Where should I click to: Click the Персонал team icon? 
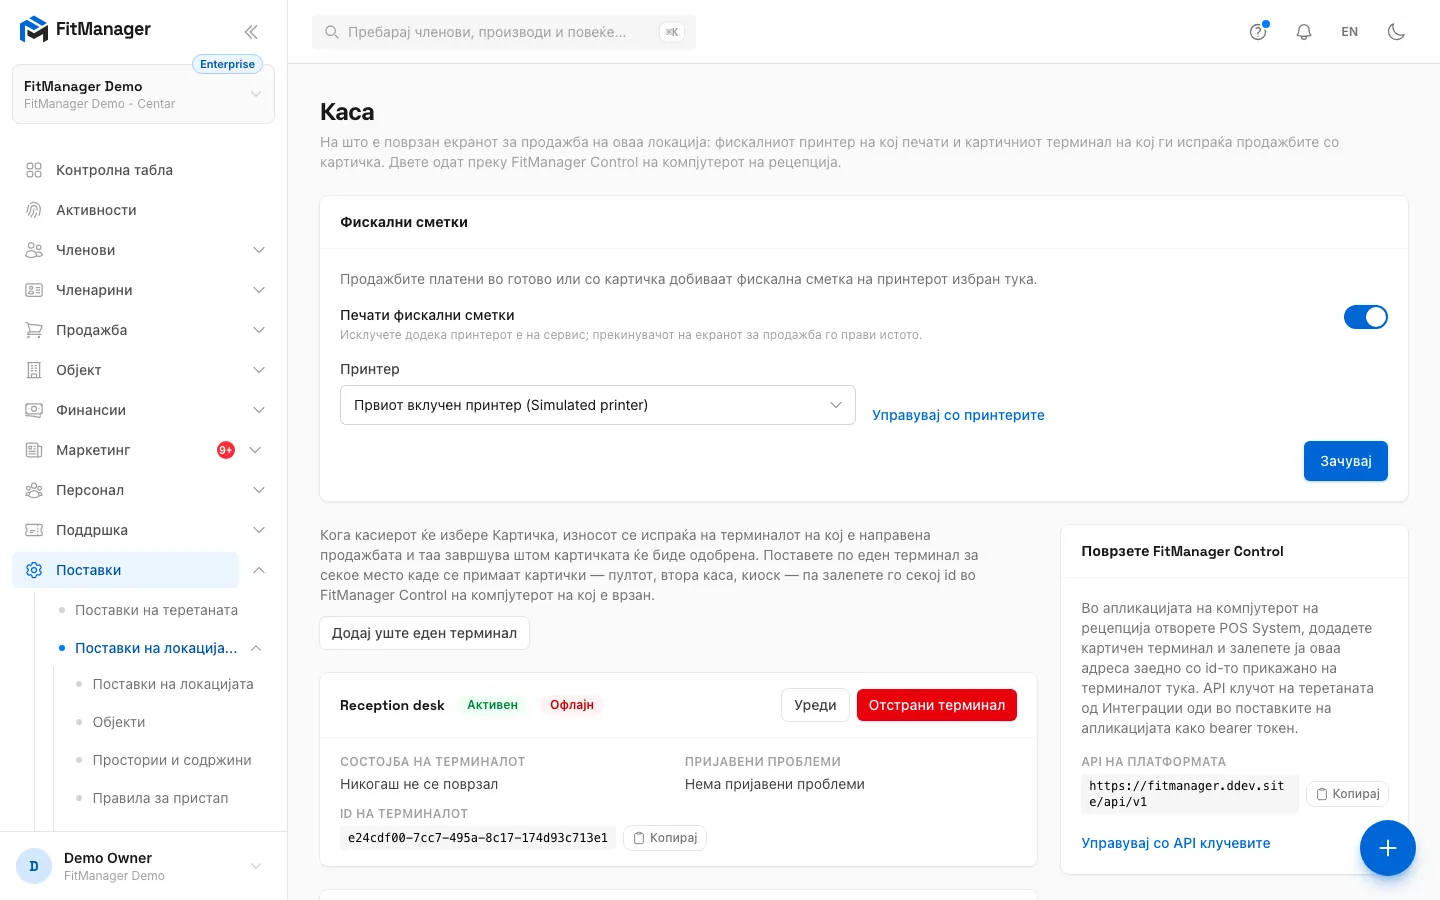(x=34, y=490)
